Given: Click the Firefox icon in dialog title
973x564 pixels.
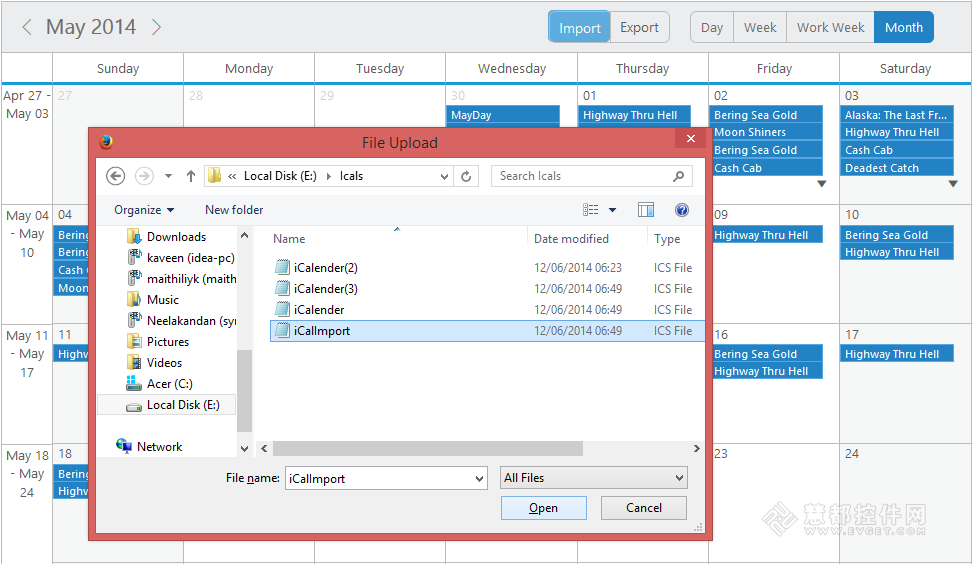Looking at the screenshot, I should coord(106,142).
